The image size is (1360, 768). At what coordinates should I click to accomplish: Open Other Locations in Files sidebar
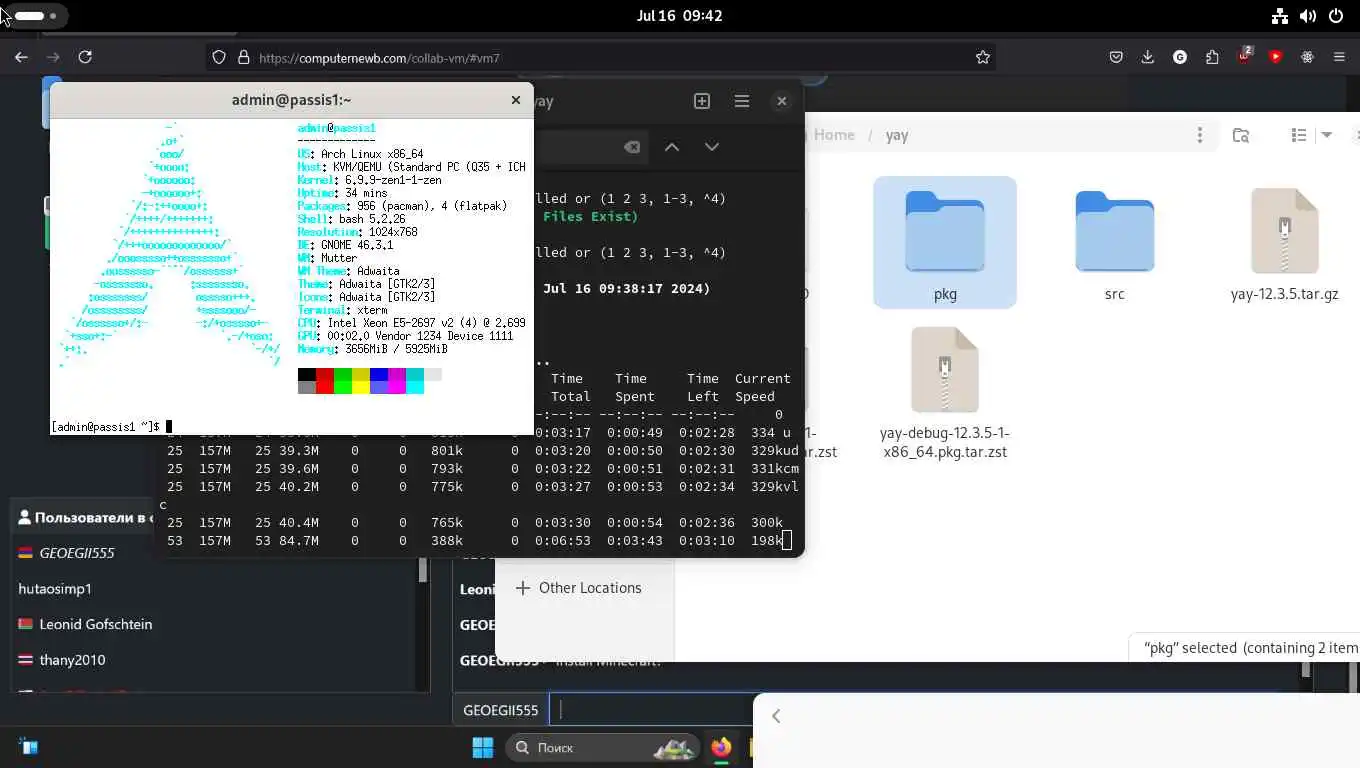pos(578,588)
